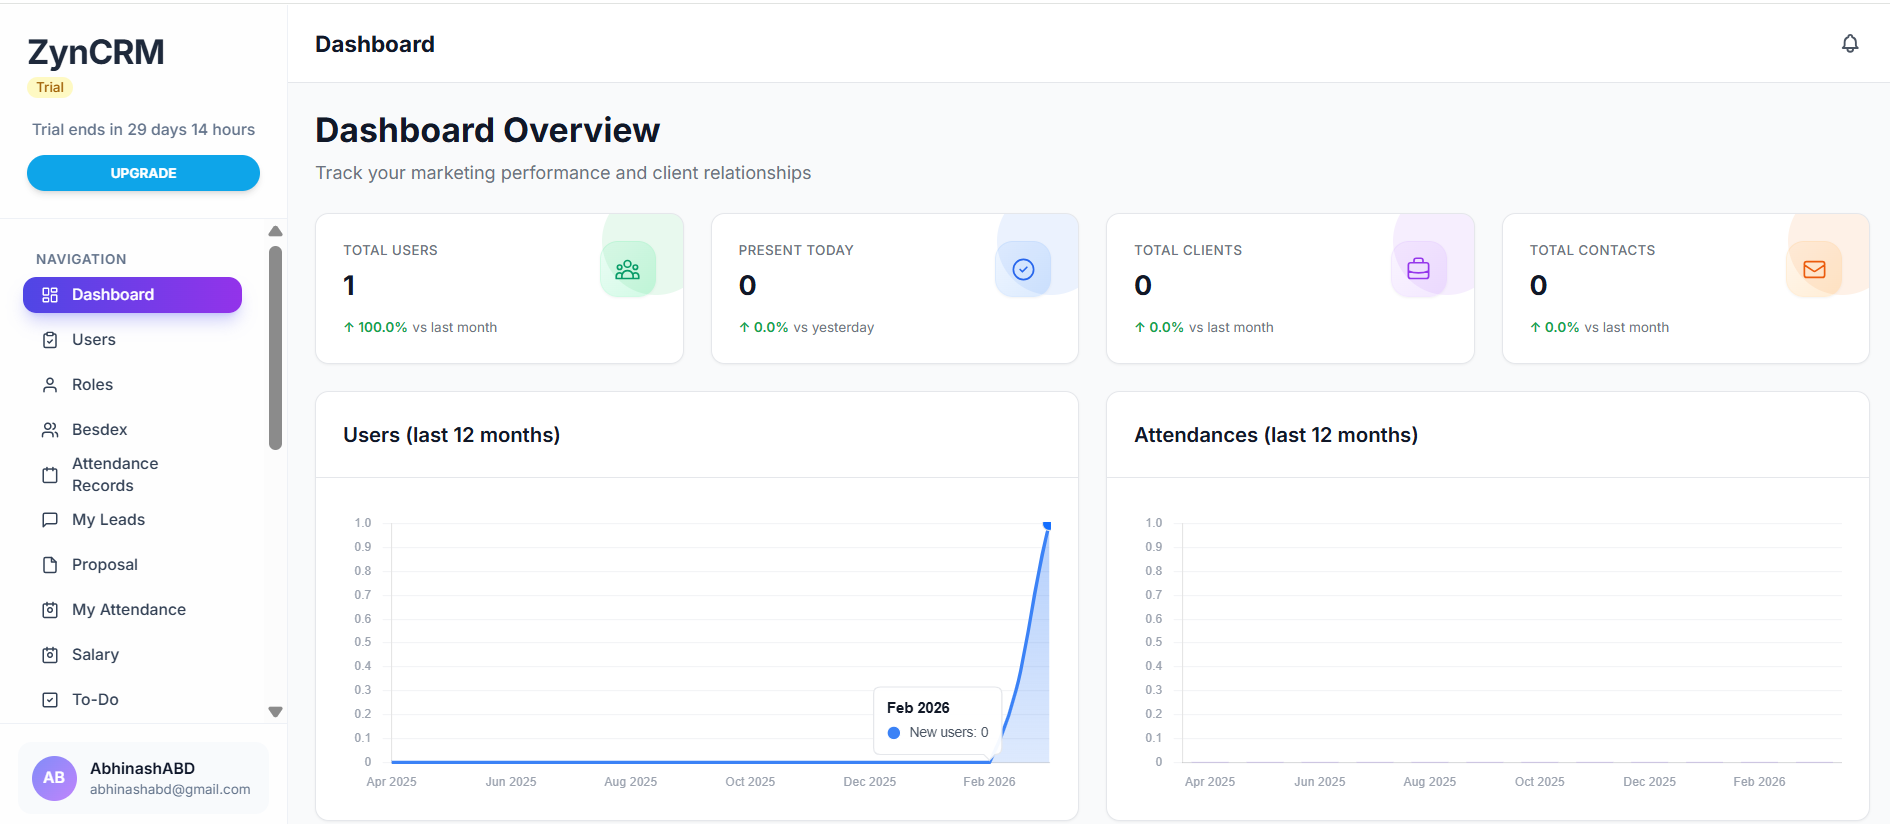1890x824 pixels.
Task: Open the Users menu item
Action: (94, 340)
